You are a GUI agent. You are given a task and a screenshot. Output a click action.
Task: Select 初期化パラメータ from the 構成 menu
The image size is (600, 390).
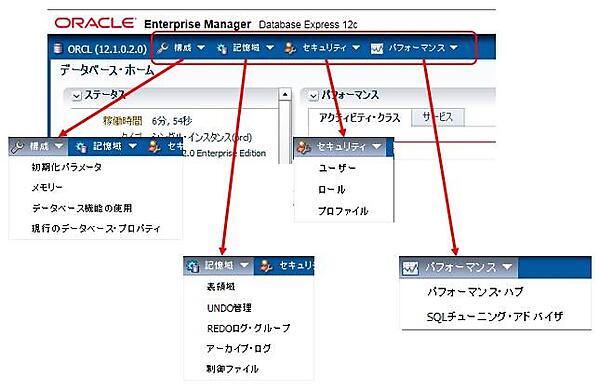67,167
